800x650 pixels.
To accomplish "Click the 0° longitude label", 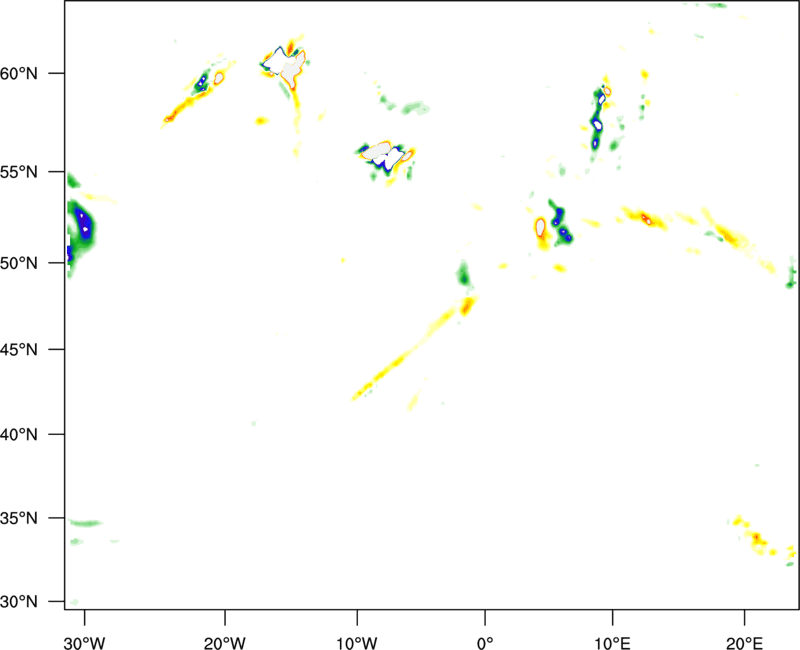I will (485, 643).
